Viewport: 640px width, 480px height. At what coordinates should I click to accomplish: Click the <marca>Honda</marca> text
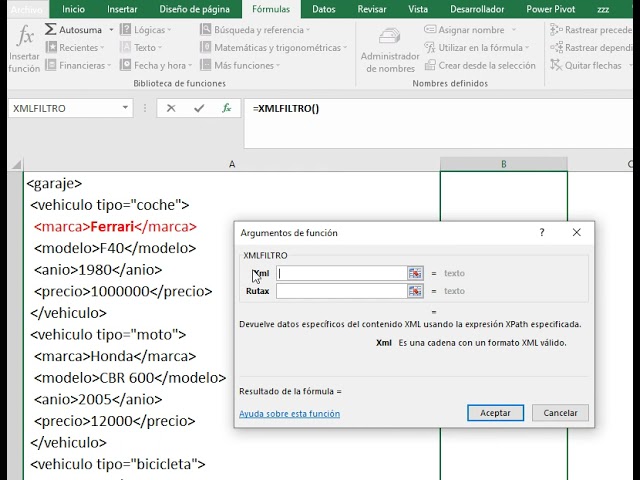click(x=115, y=356)
